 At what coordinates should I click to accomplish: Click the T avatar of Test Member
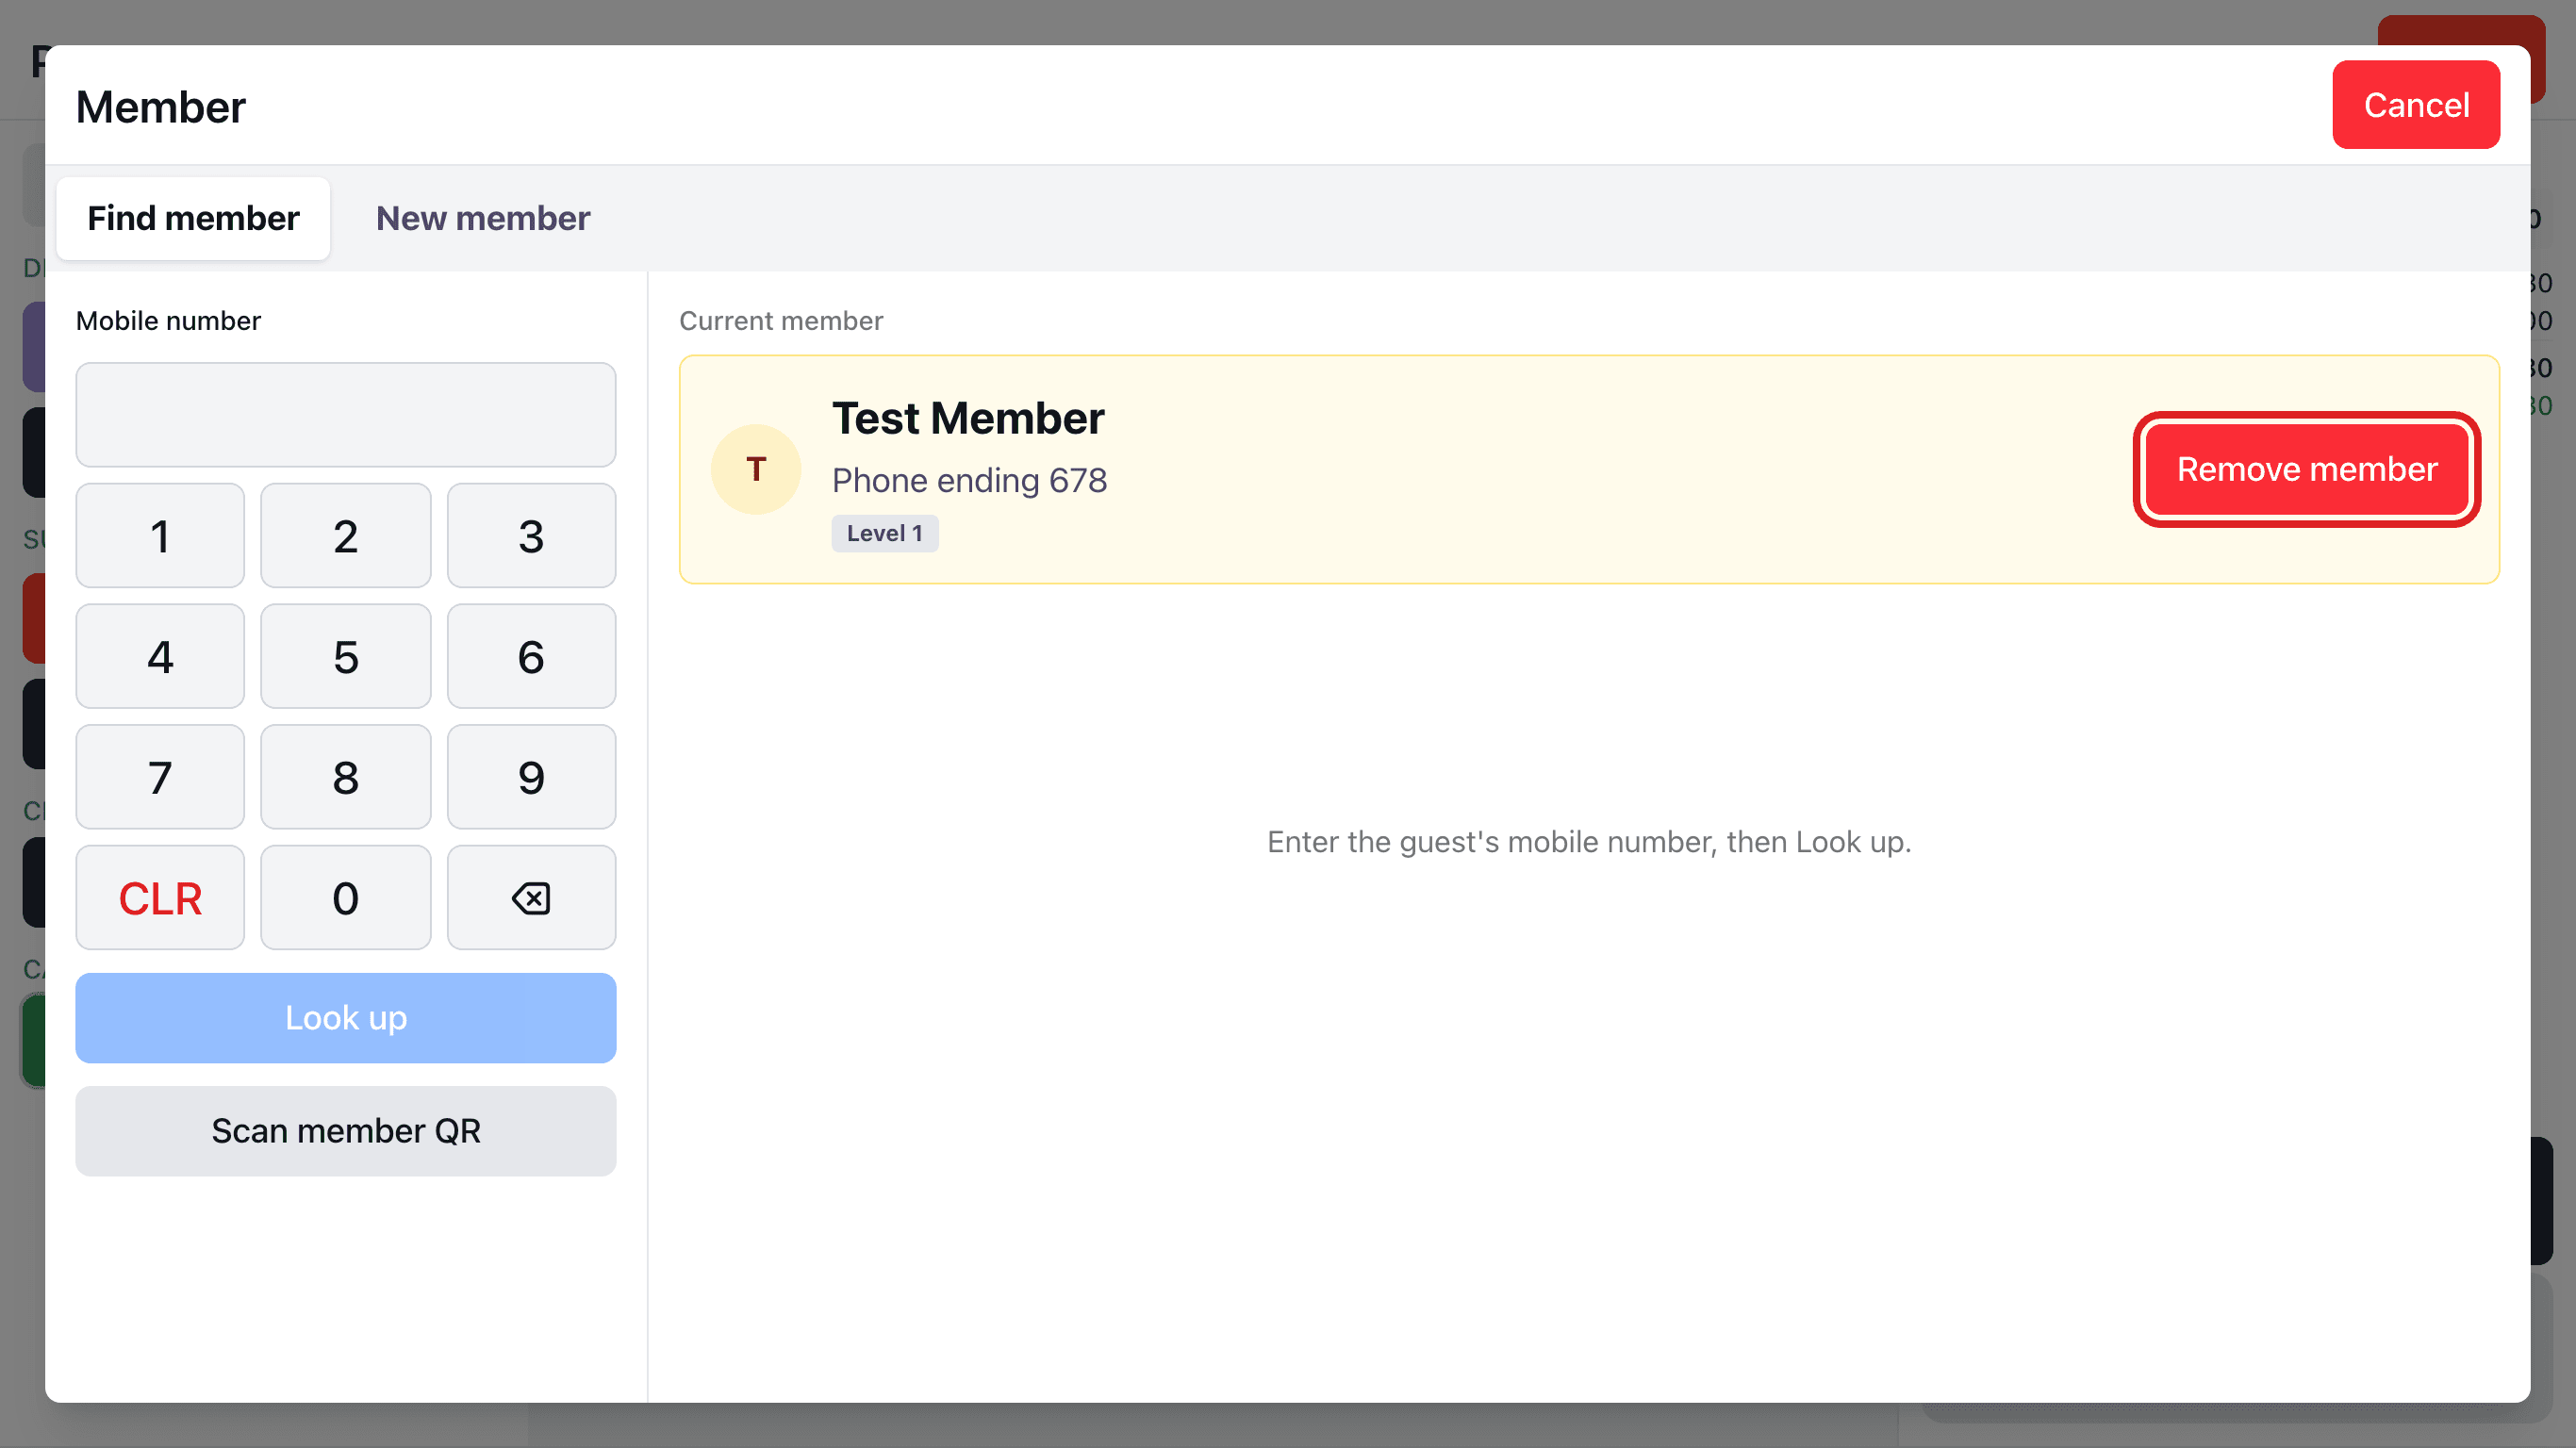[x=756, y=469]
